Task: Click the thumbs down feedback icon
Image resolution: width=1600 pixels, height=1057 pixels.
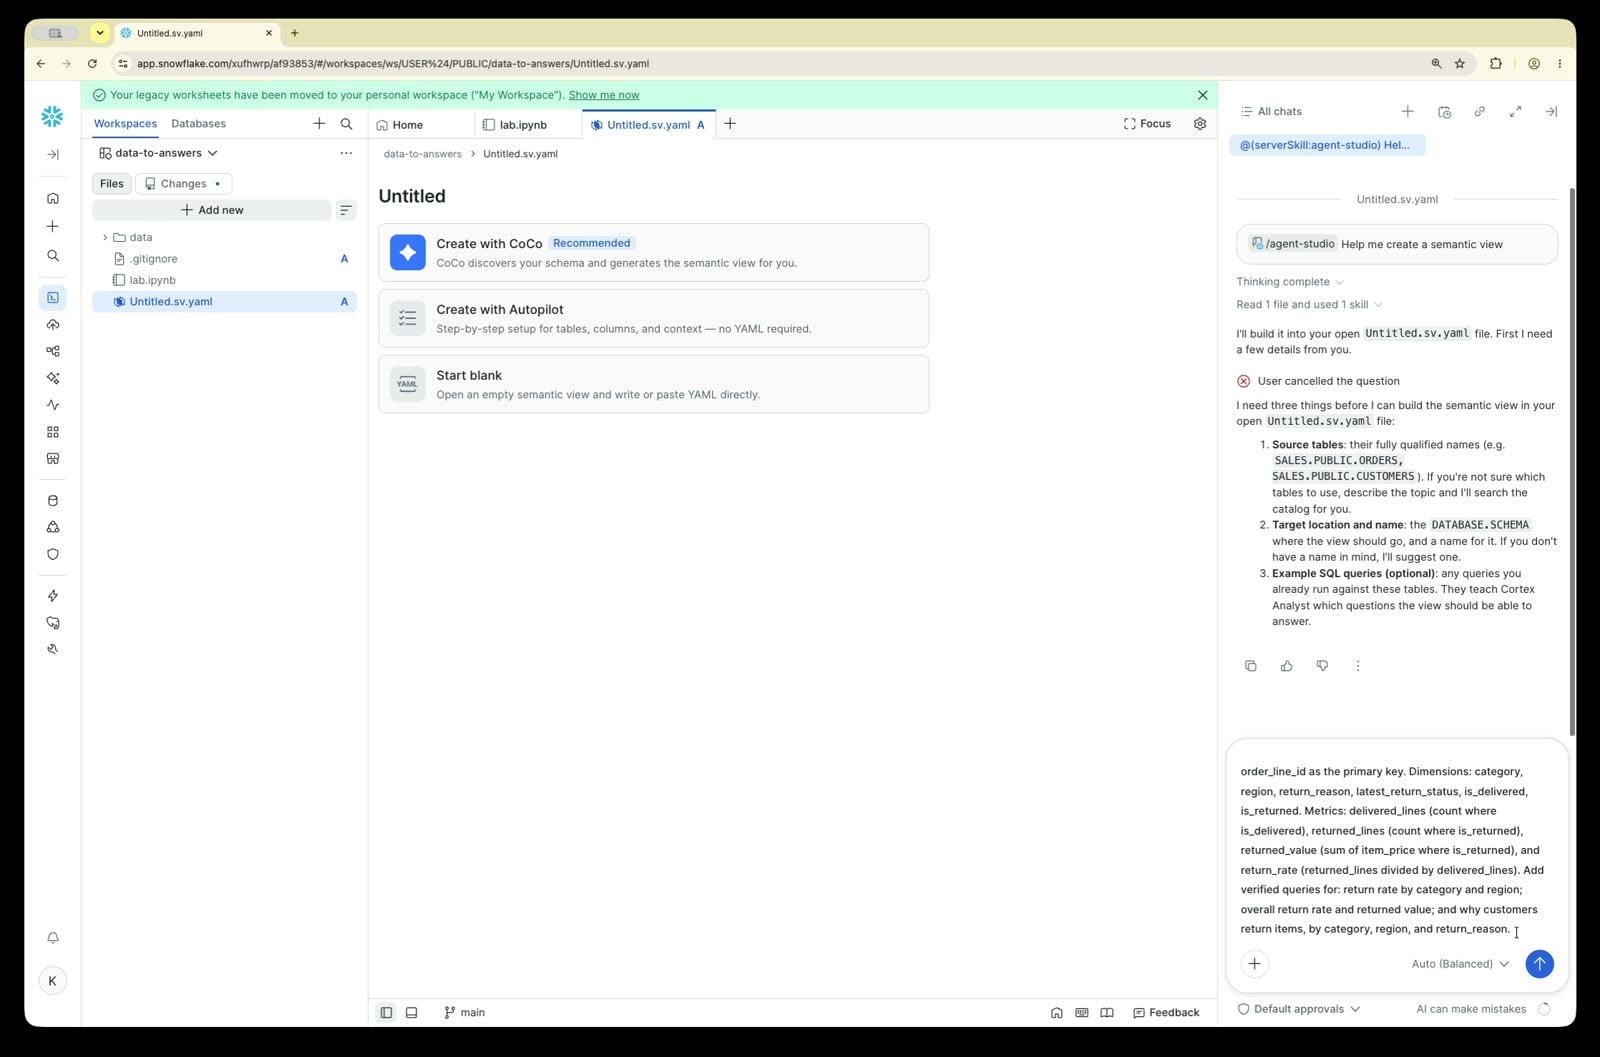Action: tap(1322, 666)
